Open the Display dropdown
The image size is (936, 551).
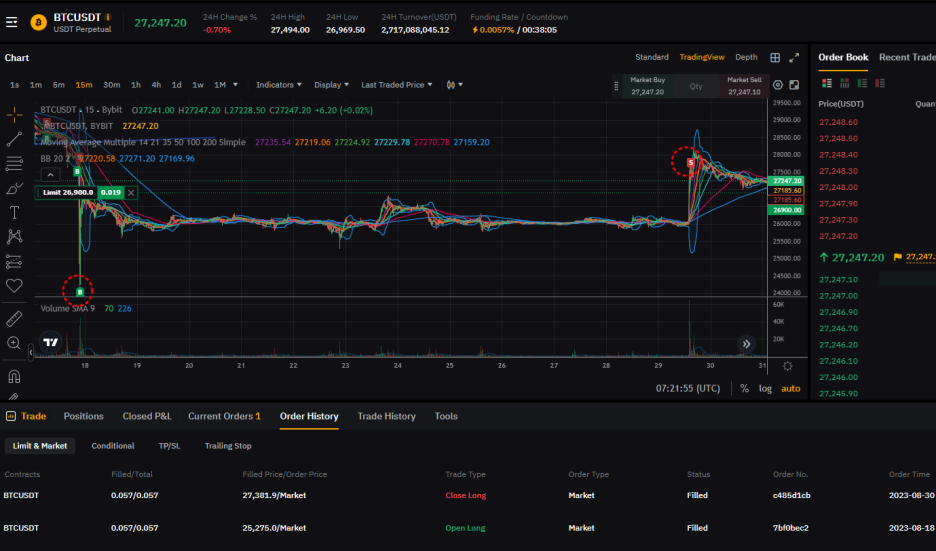pos(331,85)
